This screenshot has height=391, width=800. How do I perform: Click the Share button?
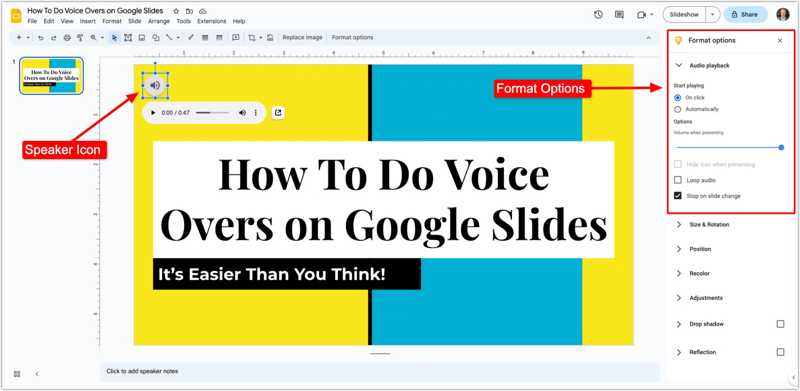point(745,15)
